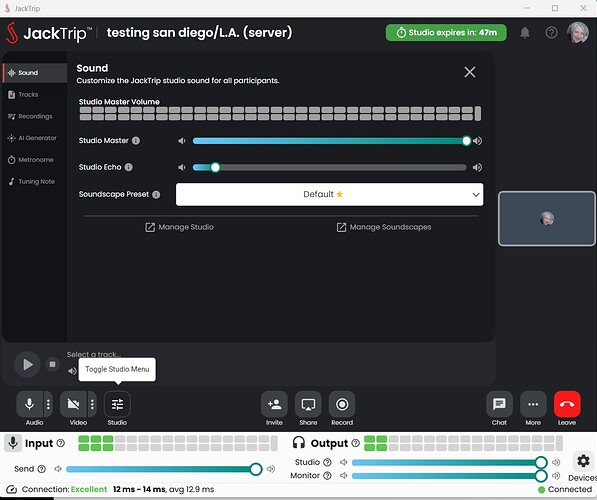Play the selected track
Viewport: 597px width, 500px height.
(x=27, y=364)
